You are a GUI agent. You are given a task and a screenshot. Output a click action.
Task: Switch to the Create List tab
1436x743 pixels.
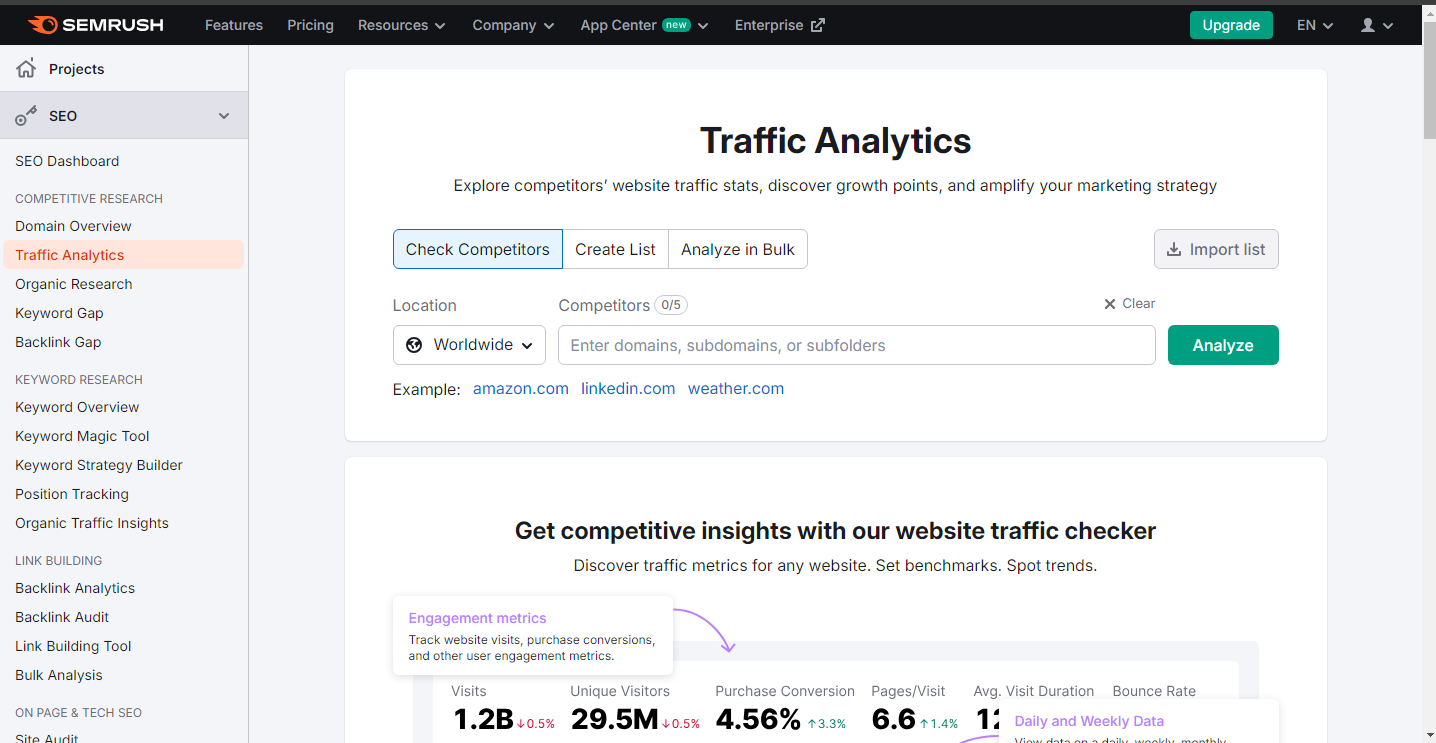[616, 250]
